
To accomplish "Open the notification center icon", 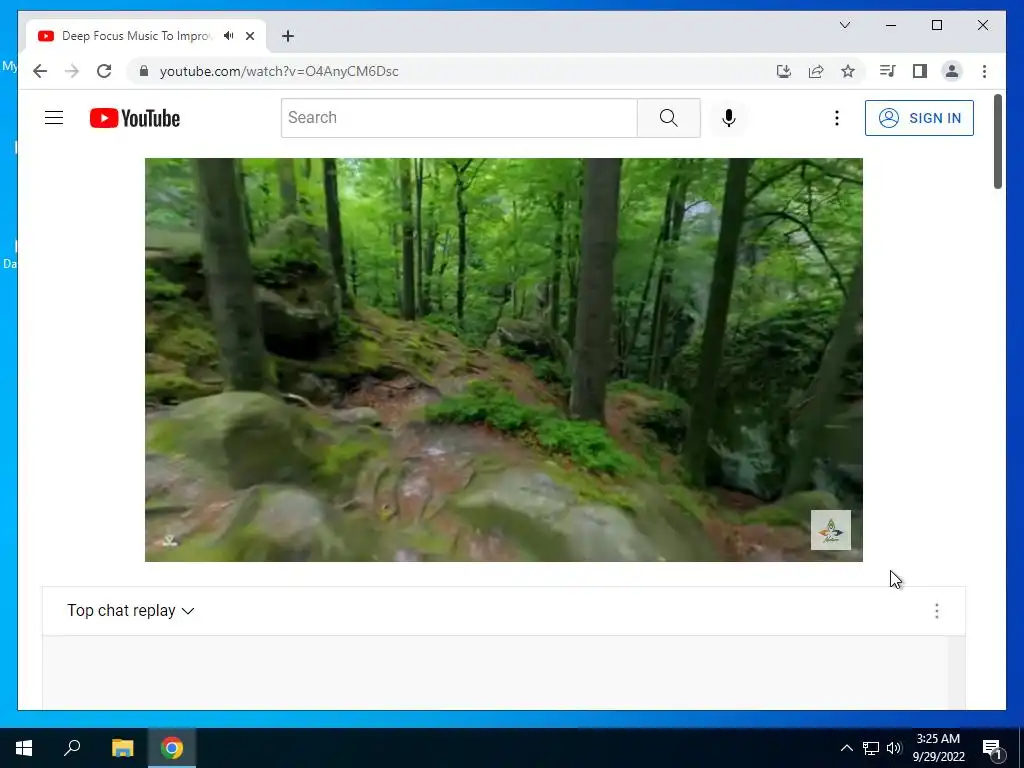I will click(x=992, y=749).
